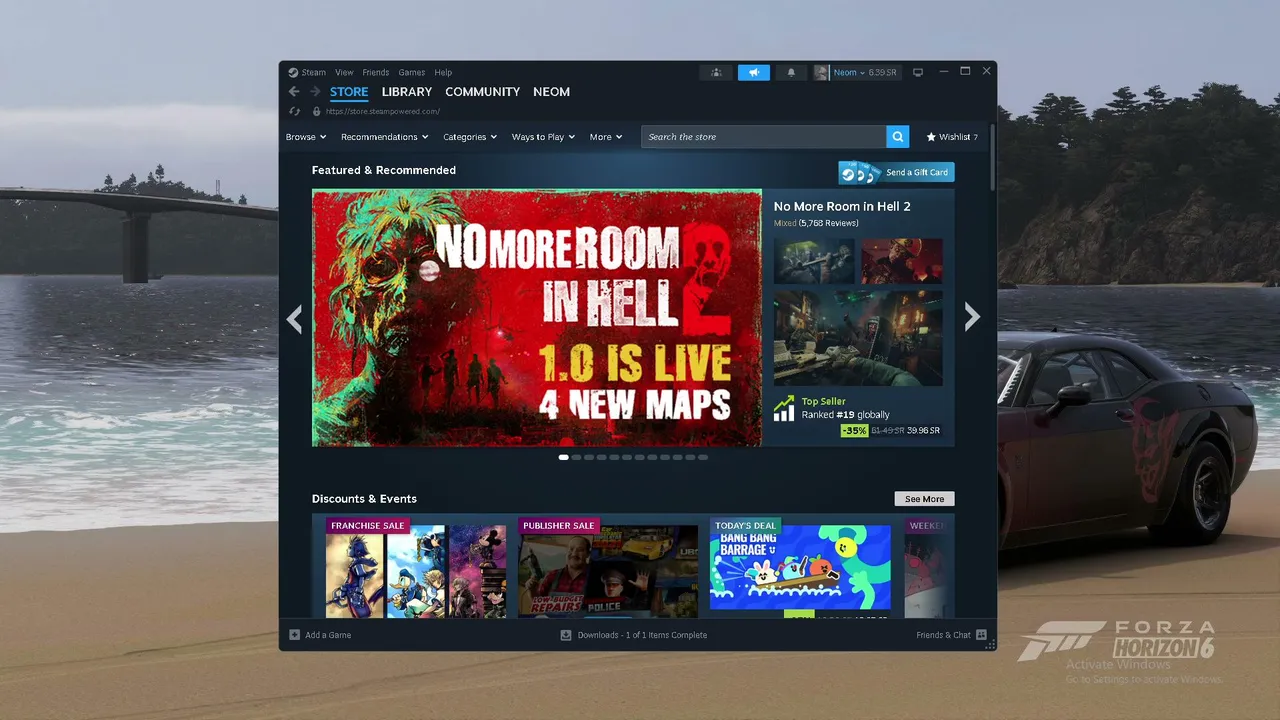This screenshot has height=720, width=1280.
Task: Open Friends & Chat
Action: coord(952,635)
